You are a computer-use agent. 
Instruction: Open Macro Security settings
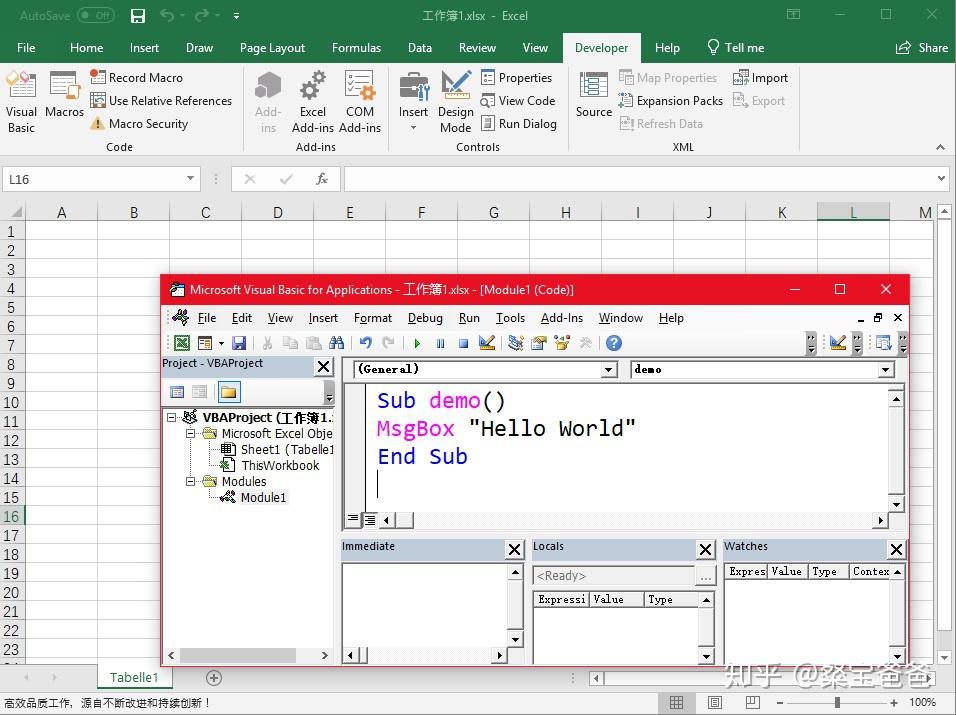[x=146, y=123]
